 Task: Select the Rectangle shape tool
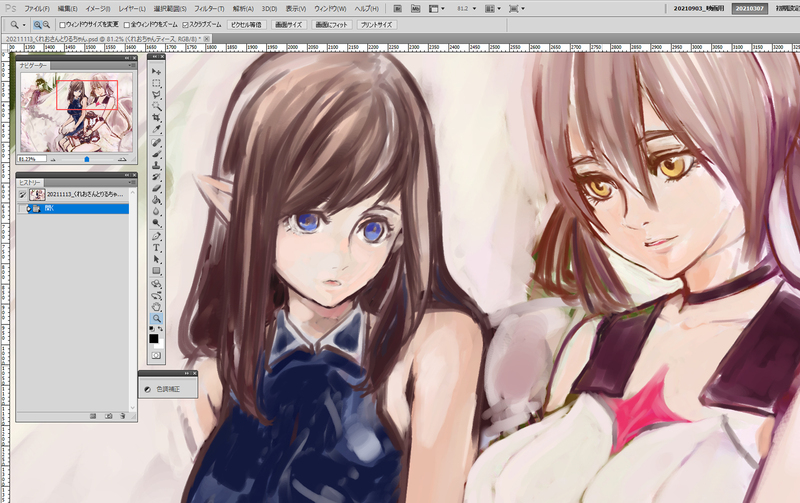157,271
